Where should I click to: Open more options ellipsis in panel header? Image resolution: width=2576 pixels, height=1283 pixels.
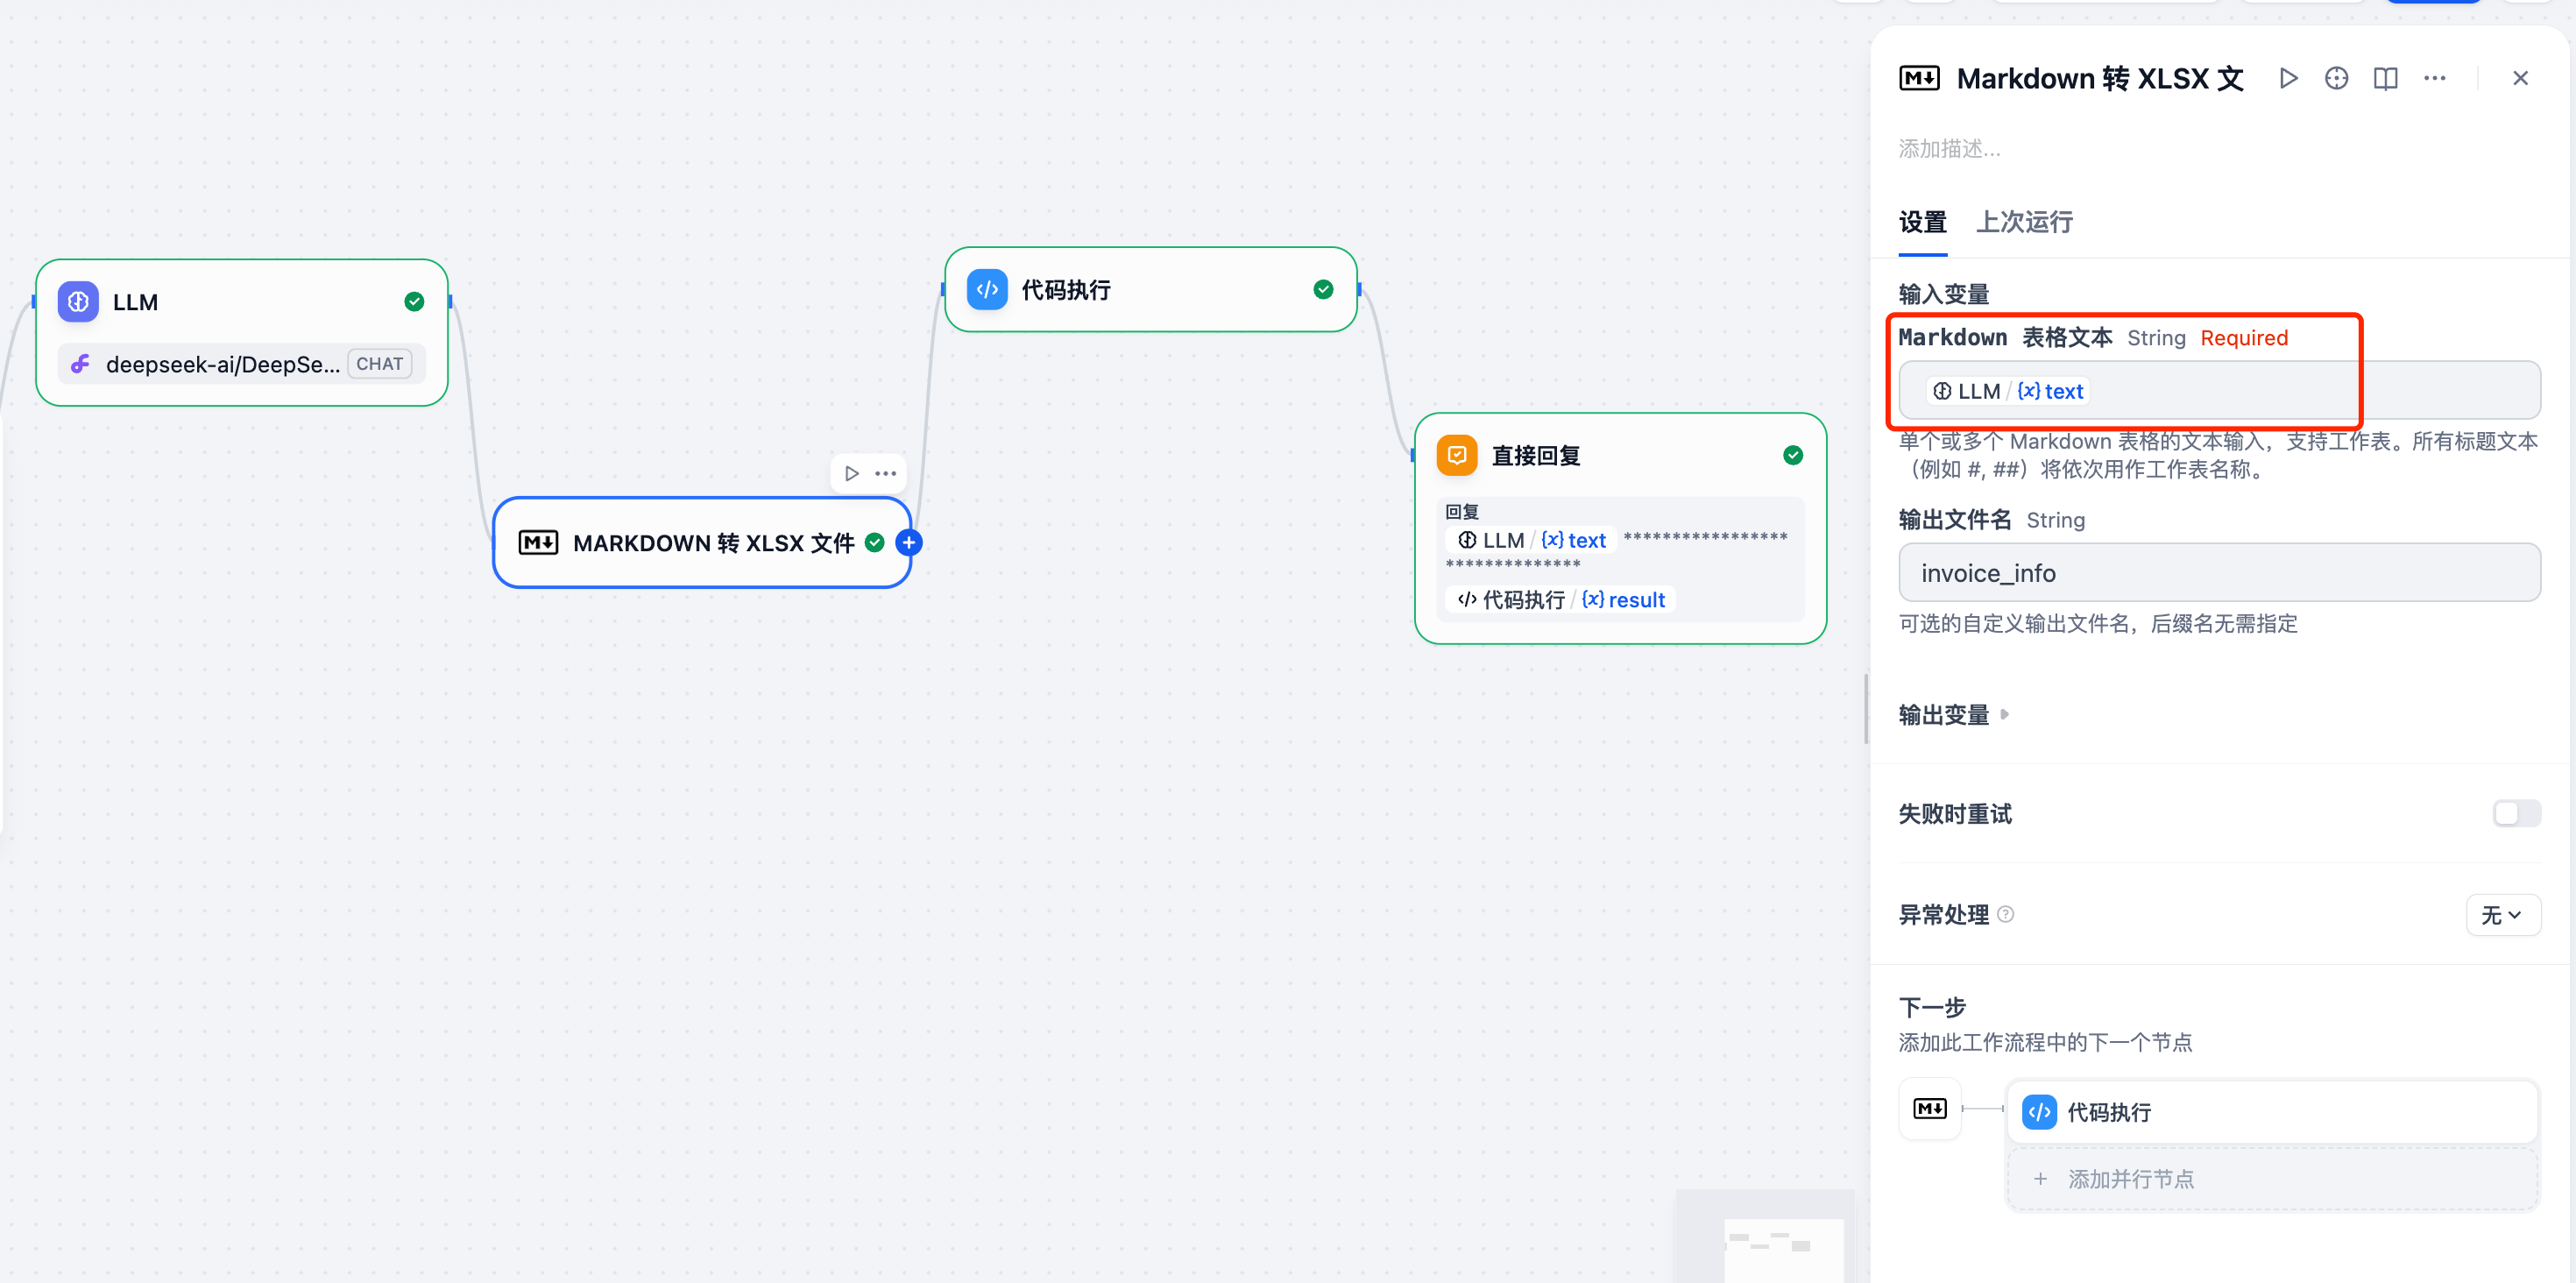coord(2434,78)
